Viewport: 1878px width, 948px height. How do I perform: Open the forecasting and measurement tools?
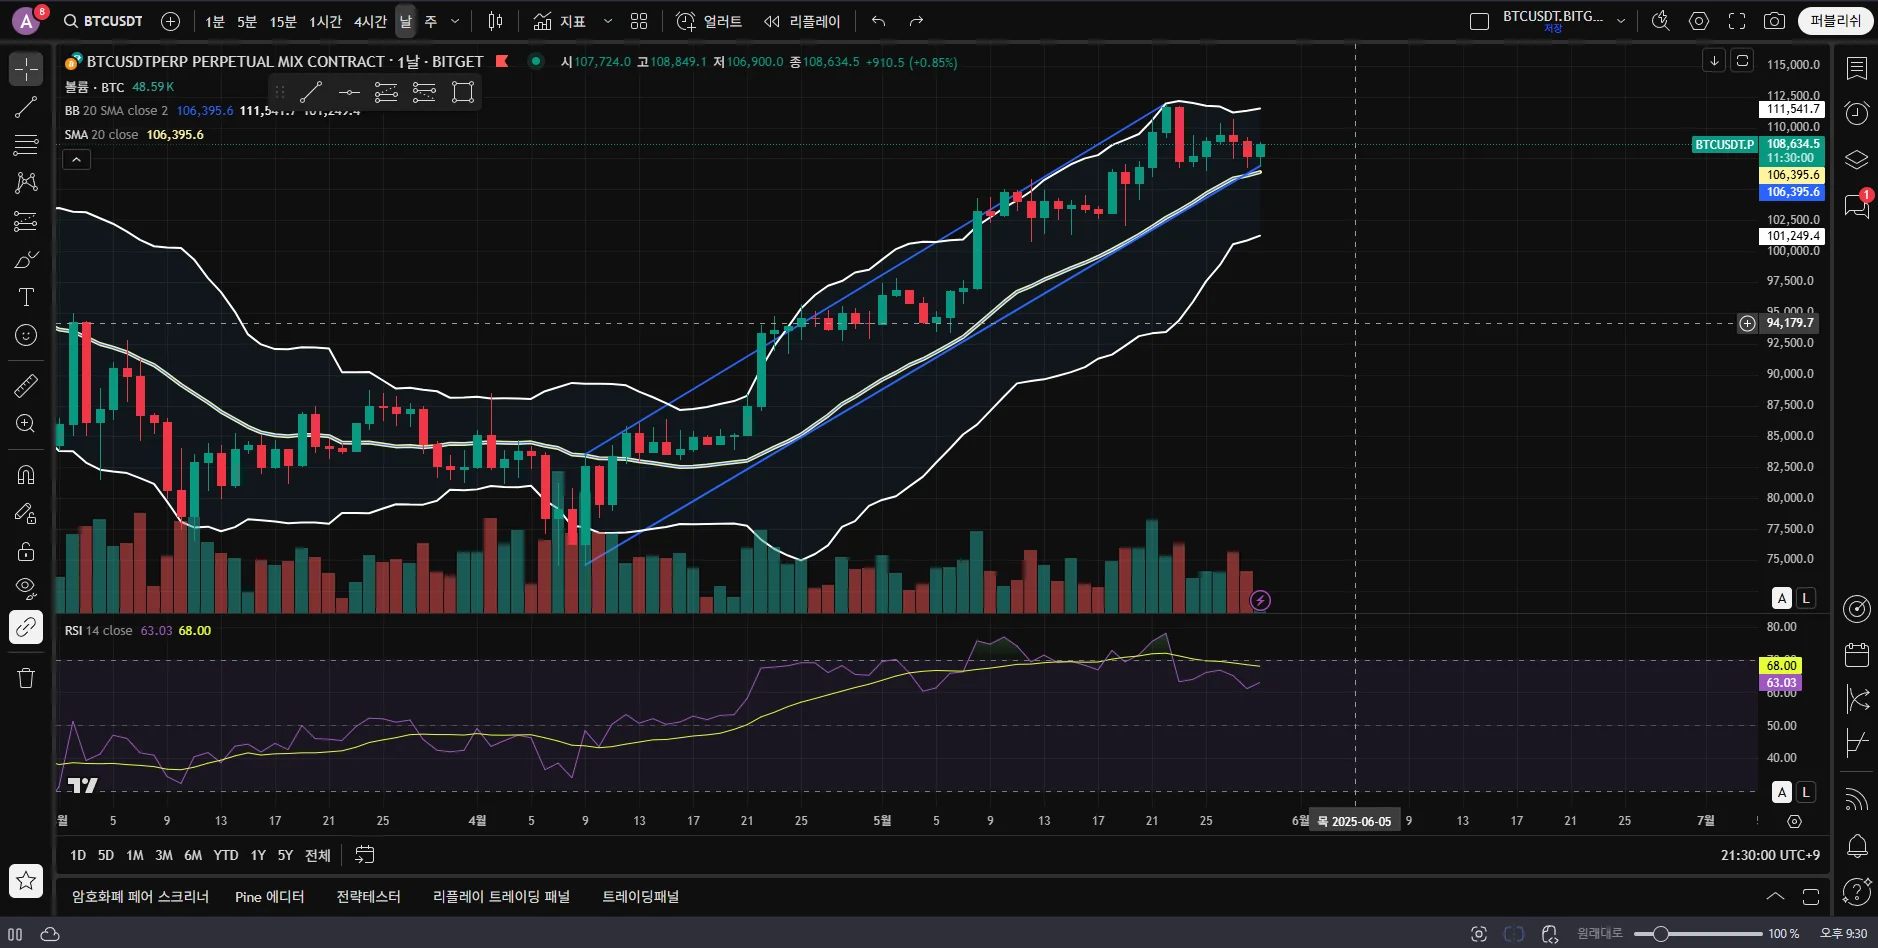tap(26, 221)
